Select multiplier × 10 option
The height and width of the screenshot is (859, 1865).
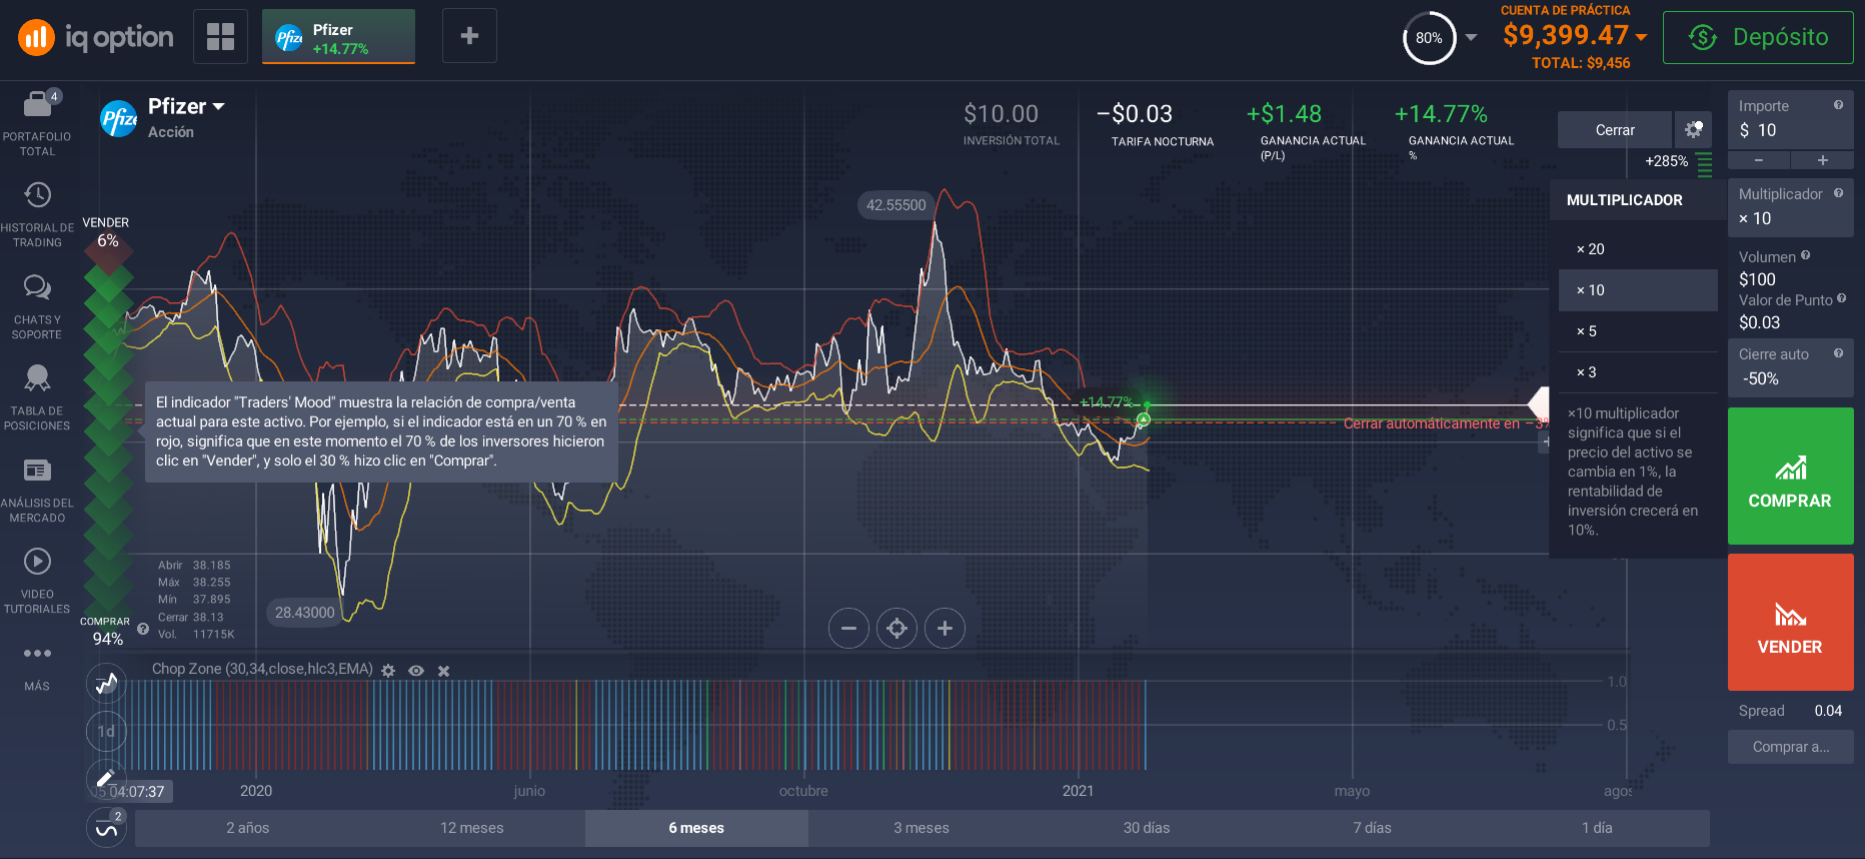coord(1638,290)
